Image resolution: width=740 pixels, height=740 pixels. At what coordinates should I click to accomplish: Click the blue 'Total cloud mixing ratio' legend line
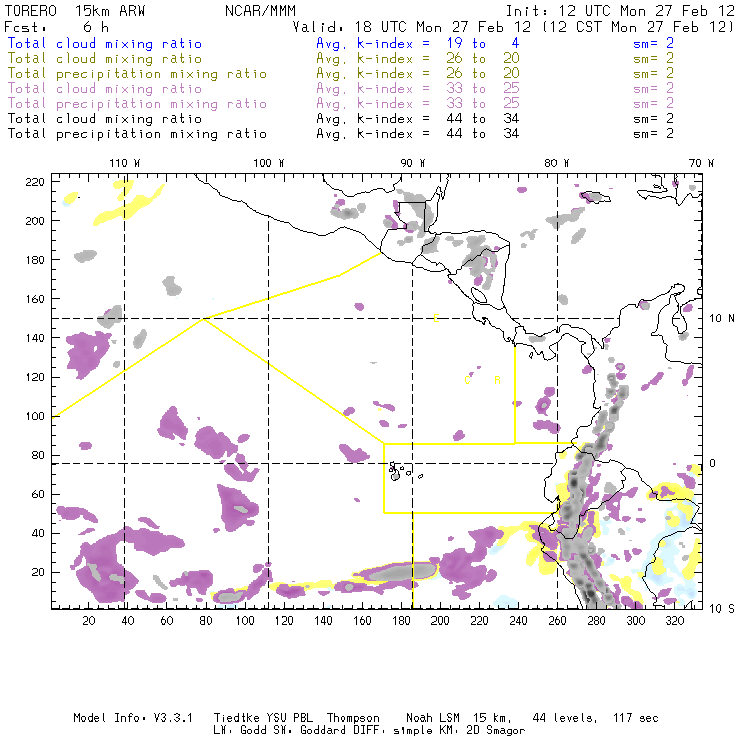click(105, 44)
